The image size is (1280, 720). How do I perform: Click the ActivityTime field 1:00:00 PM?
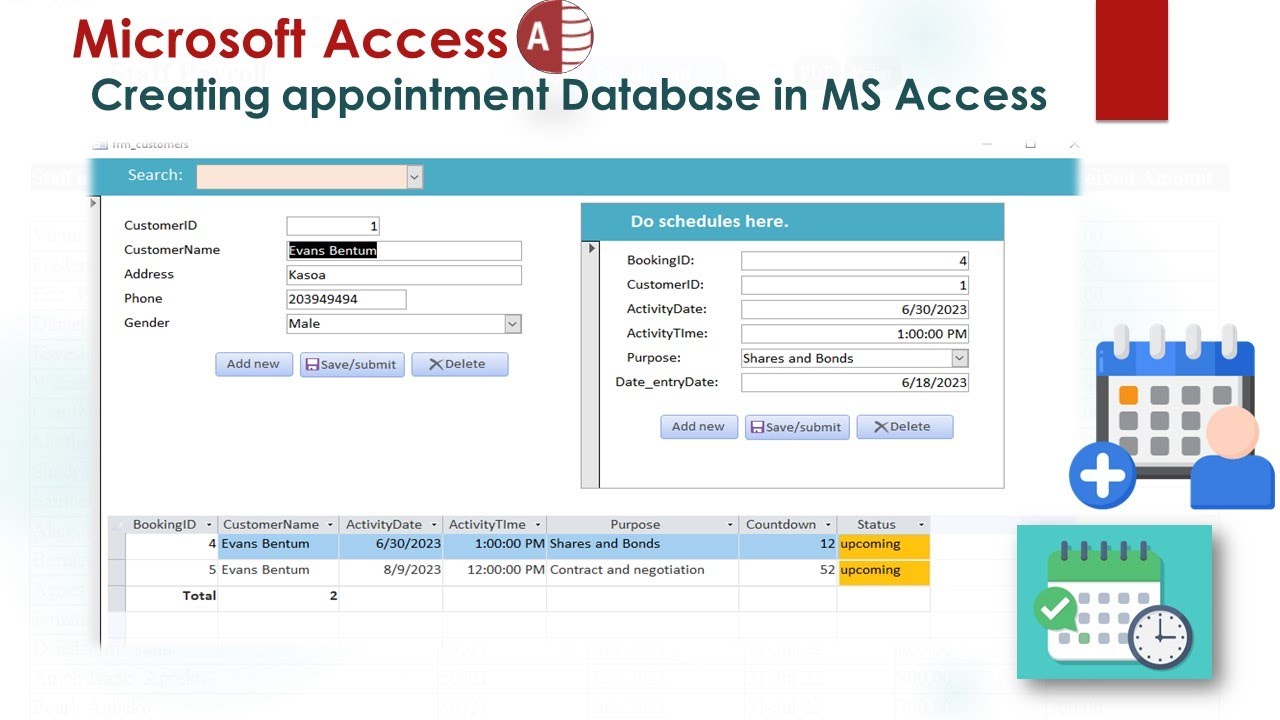(855, 334)
